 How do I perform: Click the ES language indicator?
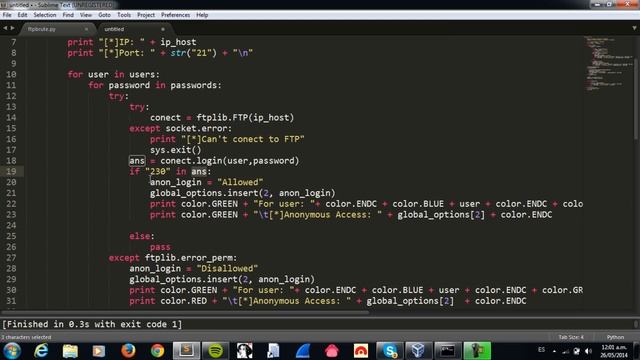[x=541, y=350]
